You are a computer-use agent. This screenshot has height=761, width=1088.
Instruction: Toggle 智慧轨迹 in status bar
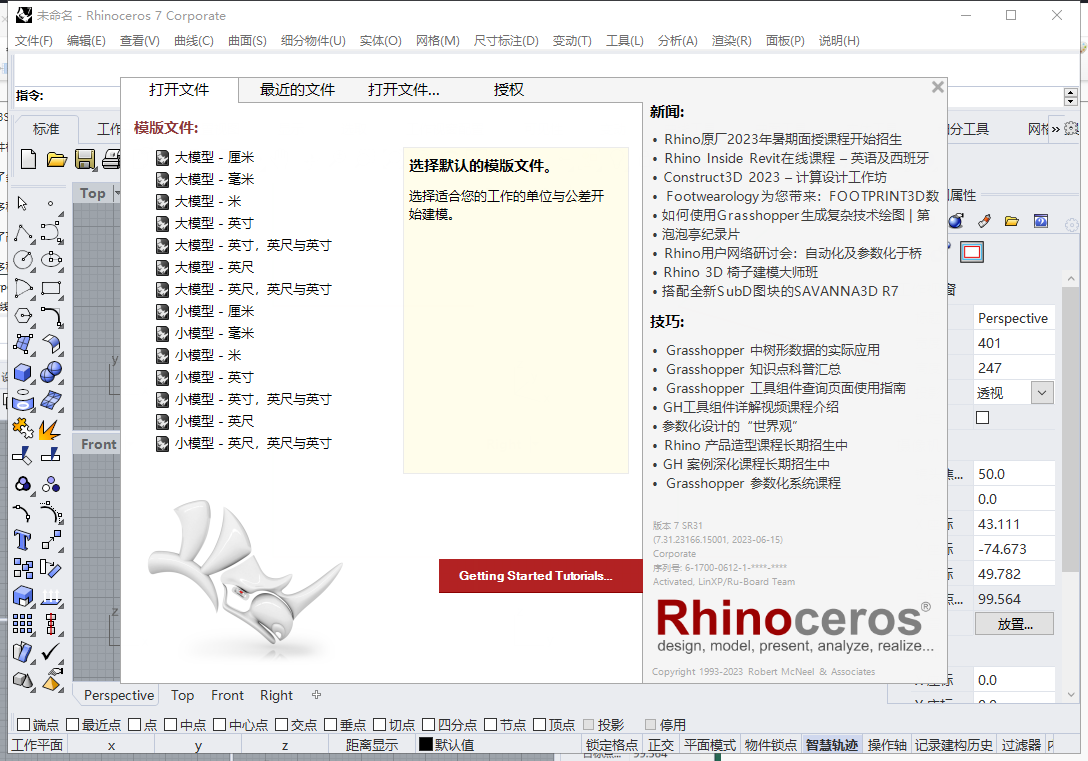tap(831, 744)
